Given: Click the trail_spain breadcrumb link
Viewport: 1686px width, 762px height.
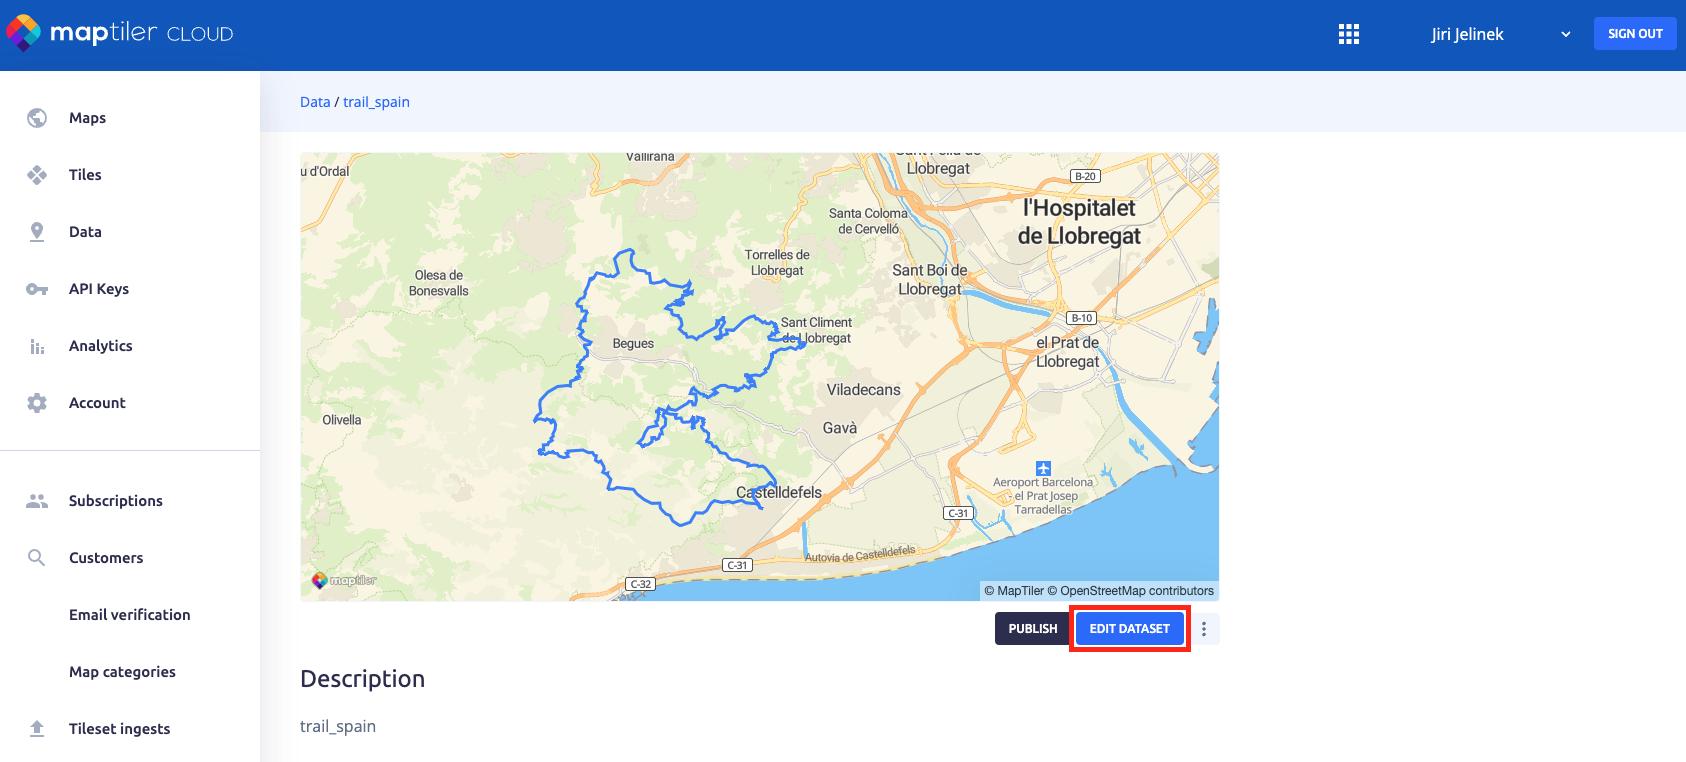Looking at the screenshot, I should tap(376, 102).
